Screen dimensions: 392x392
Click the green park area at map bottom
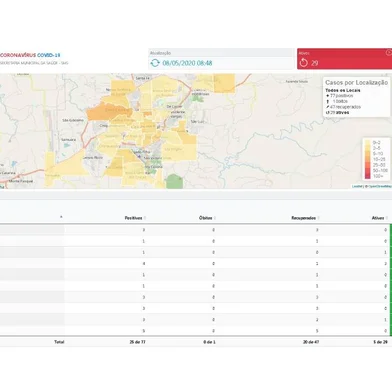point(174,181)
